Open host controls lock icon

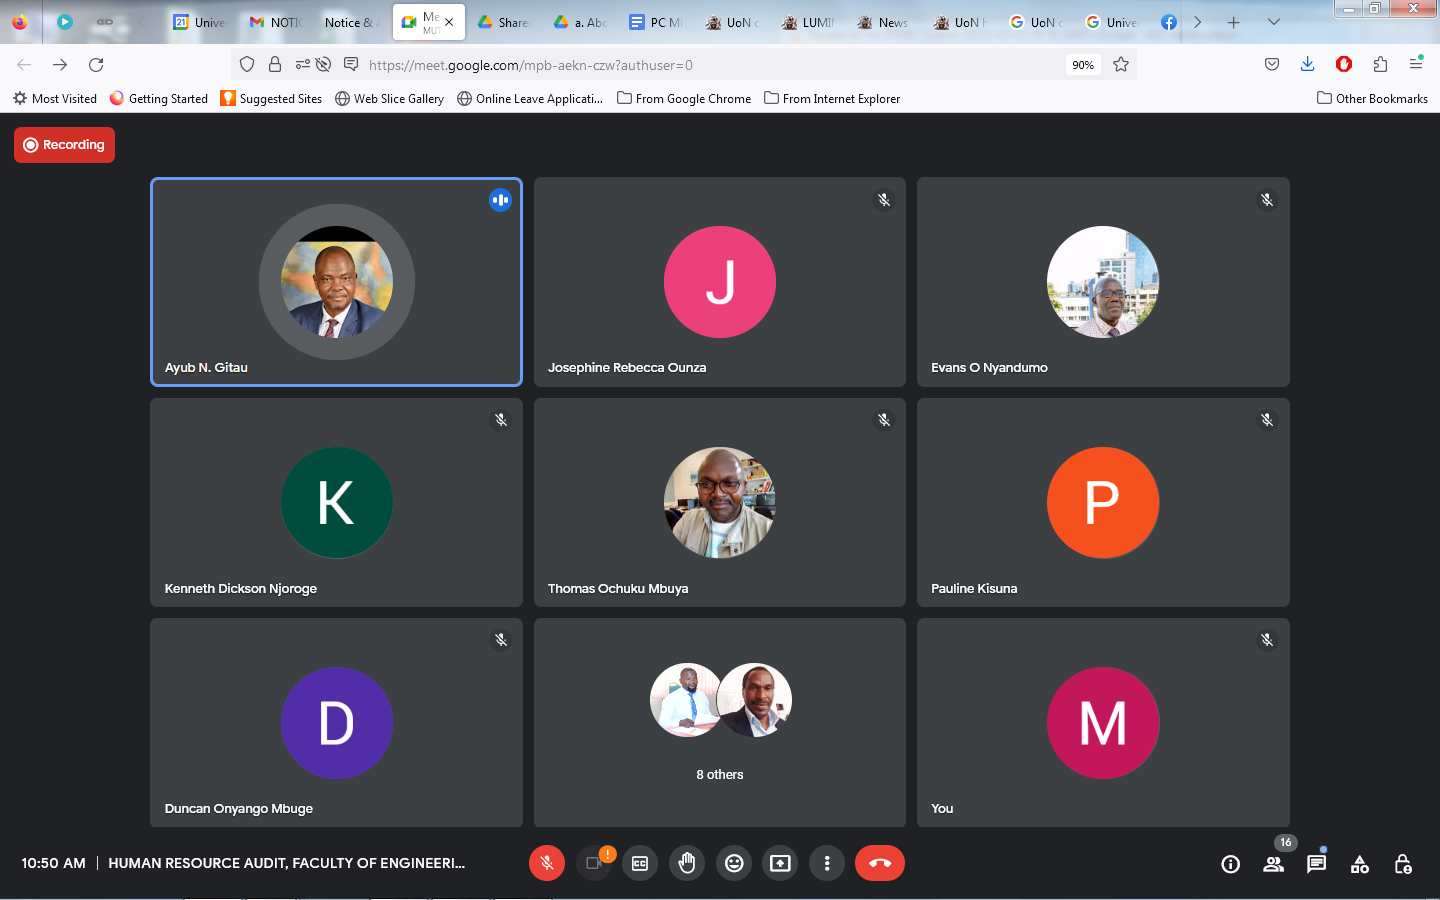pos(1403,864)
